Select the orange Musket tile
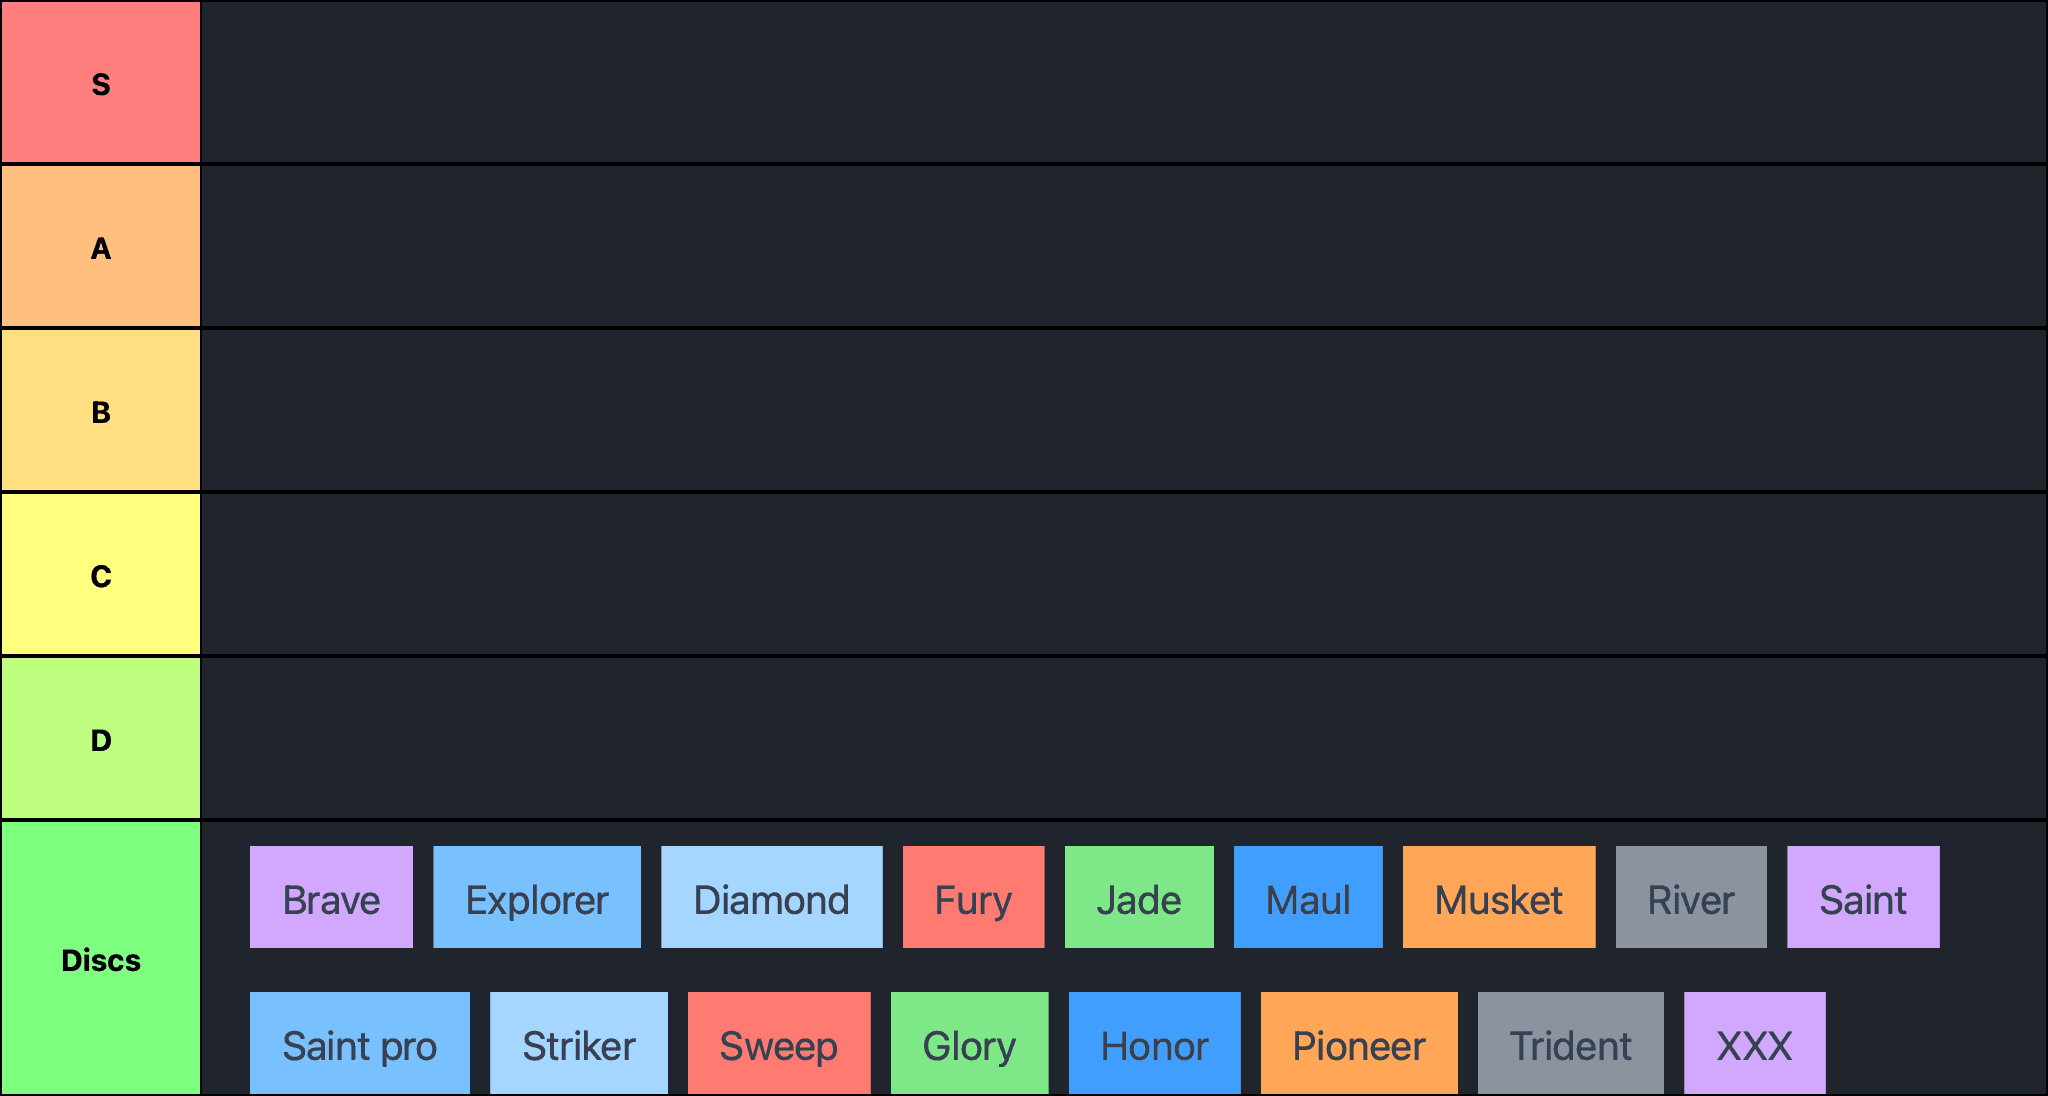Image resolution: width=2048 pixels, height=1096 pixels. [x=1499, y=897]
